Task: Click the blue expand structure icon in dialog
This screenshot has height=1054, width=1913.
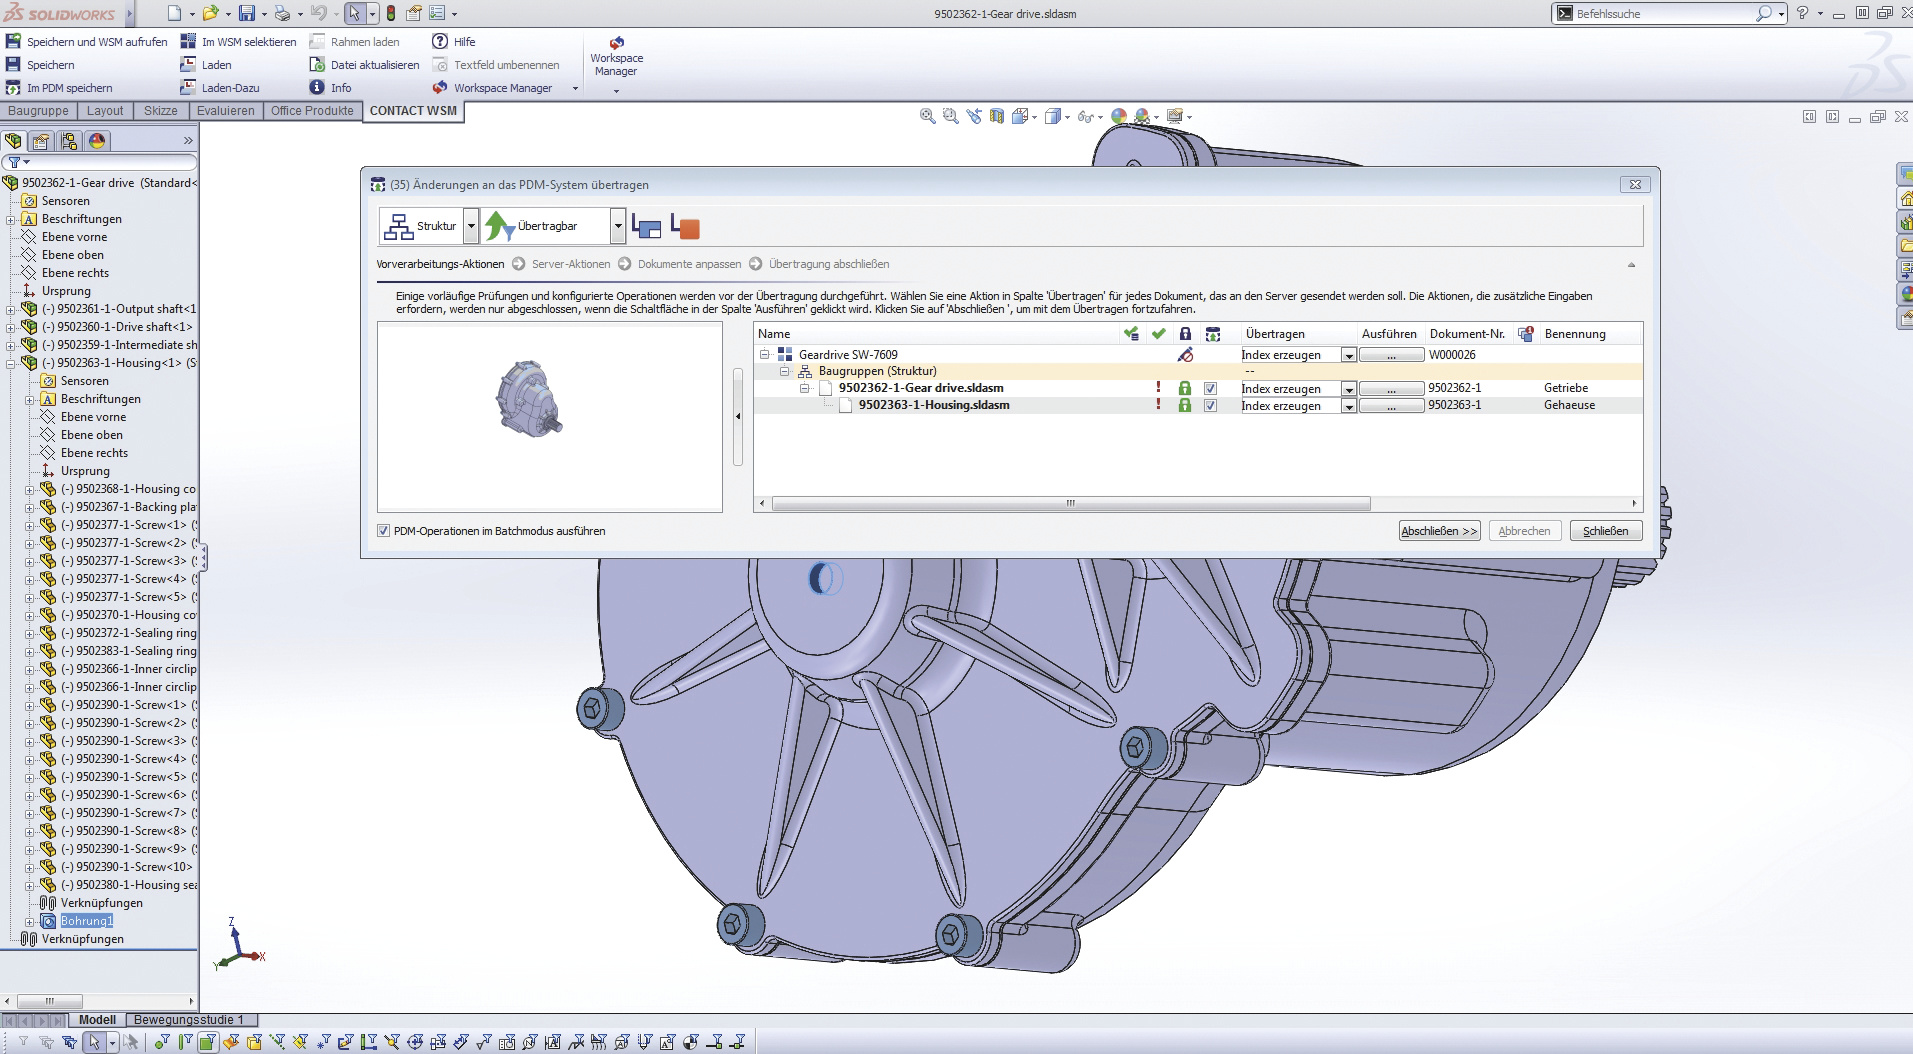Action: click(646, 227)
